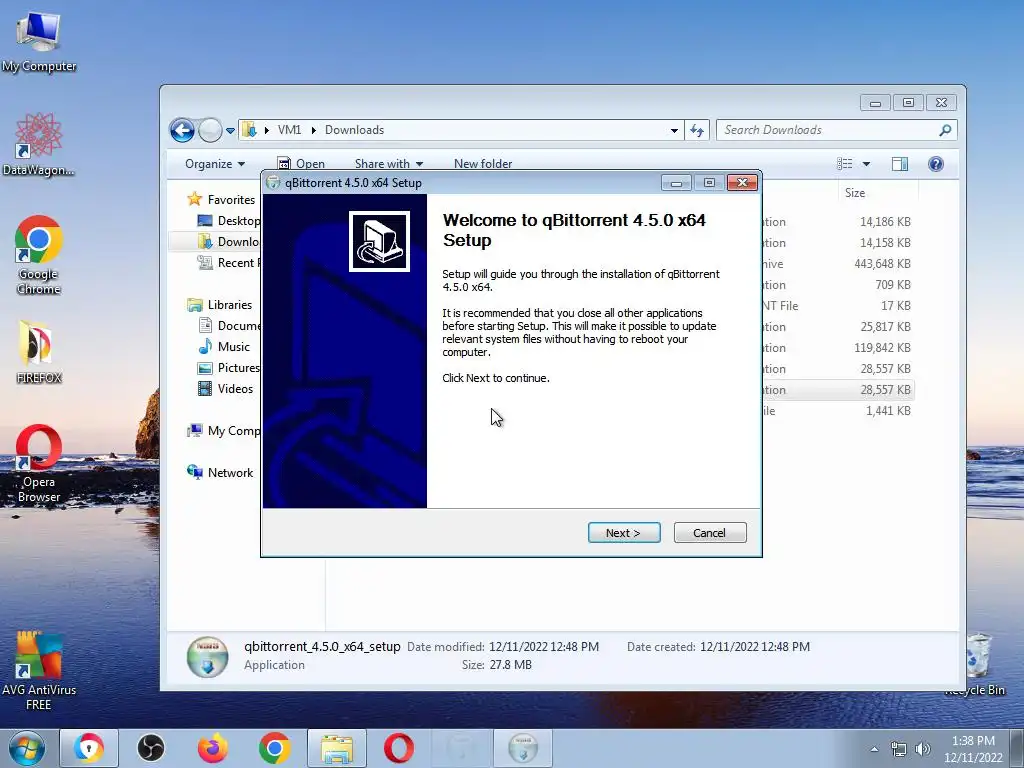Select the 119,842 KB file row
The height and width of the screenshot is (768, 1024).
coord(838,348)
